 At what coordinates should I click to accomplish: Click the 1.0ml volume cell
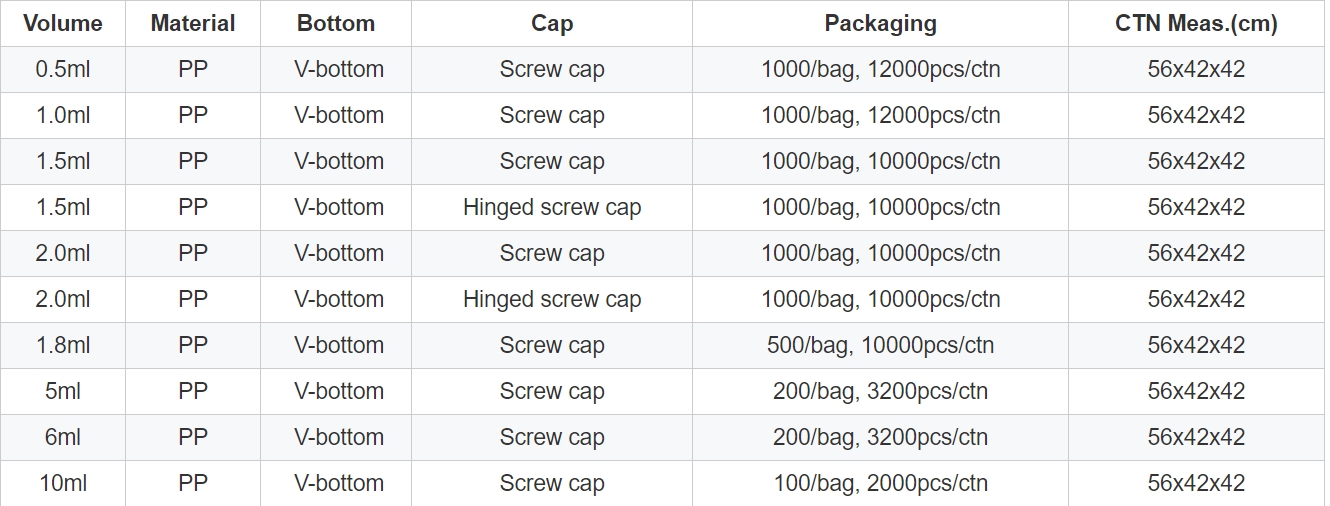click(x=63, y=116)
